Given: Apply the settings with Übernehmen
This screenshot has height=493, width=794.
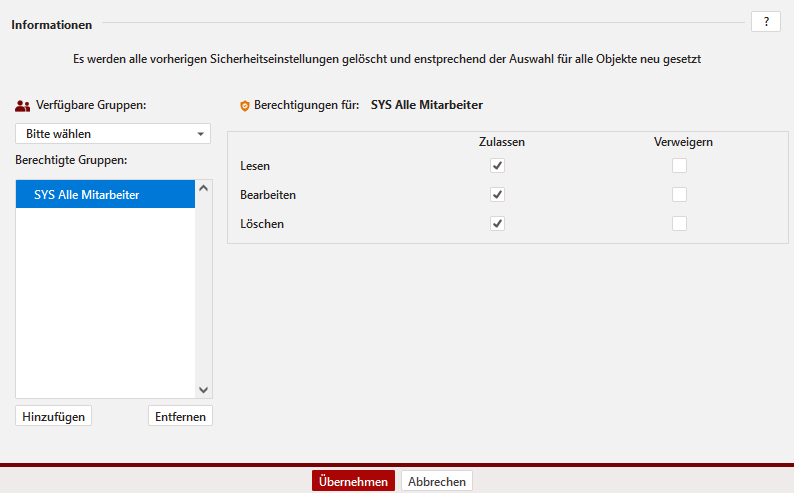Looking at the screenshot, I should coord(353,482).
